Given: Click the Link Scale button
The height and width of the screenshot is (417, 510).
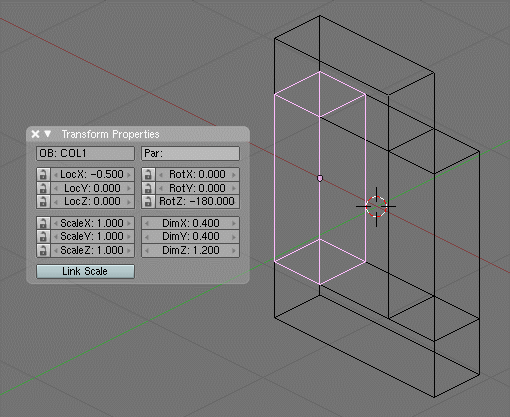Looking at the screenshot, I should pyautogui.click(x=85, y=271).
